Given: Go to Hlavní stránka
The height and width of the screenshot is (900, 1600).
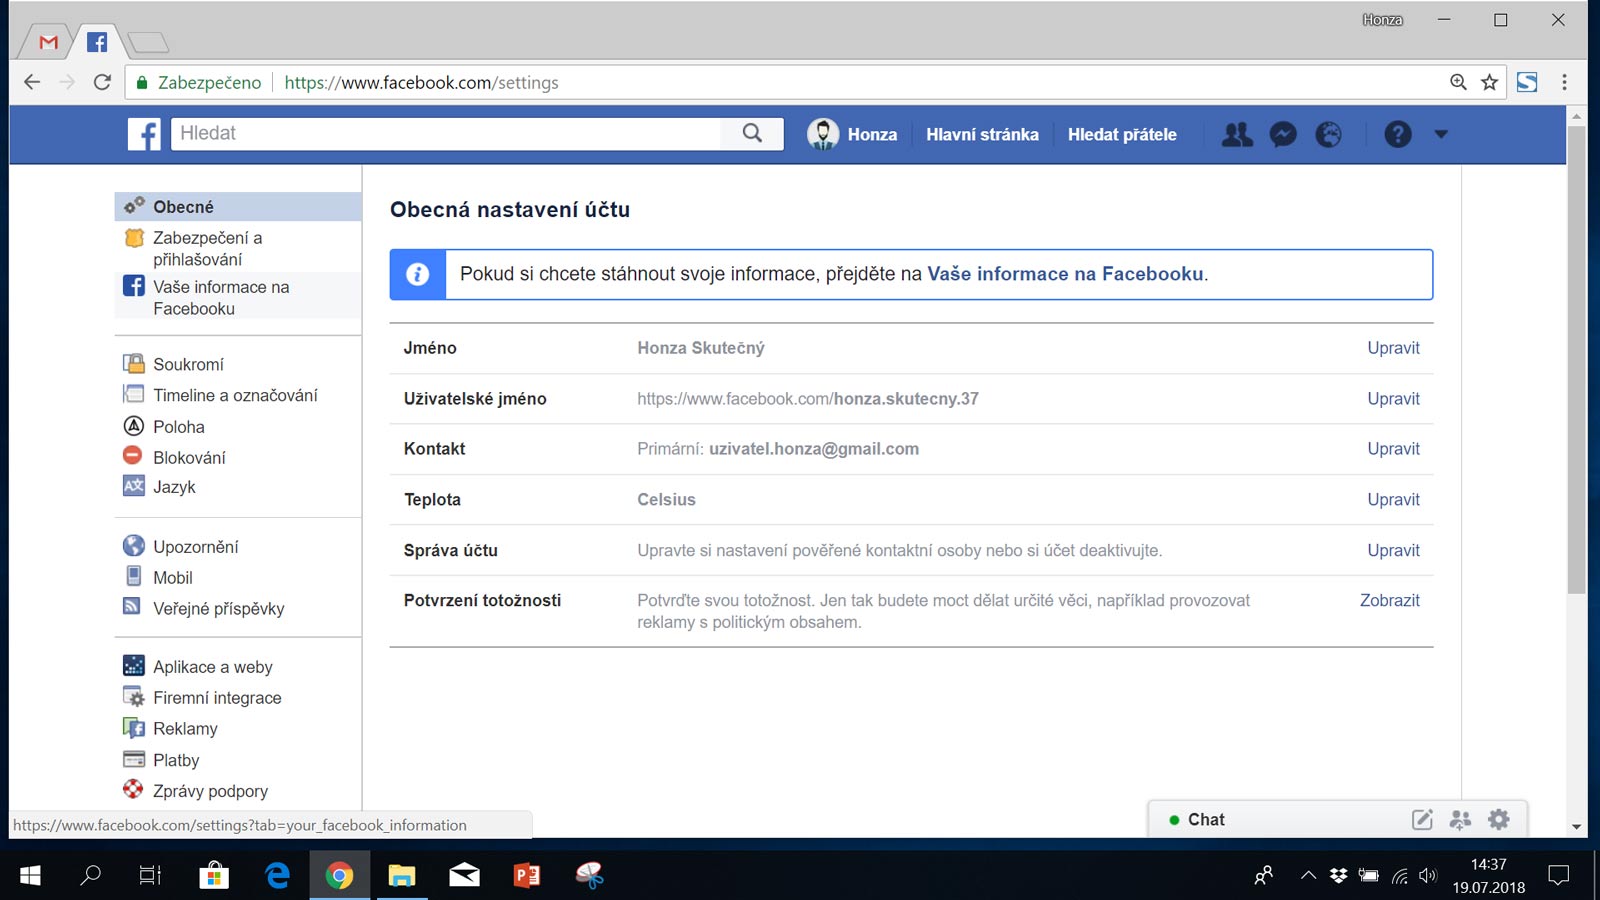Looking at the screenshot, I should point(982,134).
